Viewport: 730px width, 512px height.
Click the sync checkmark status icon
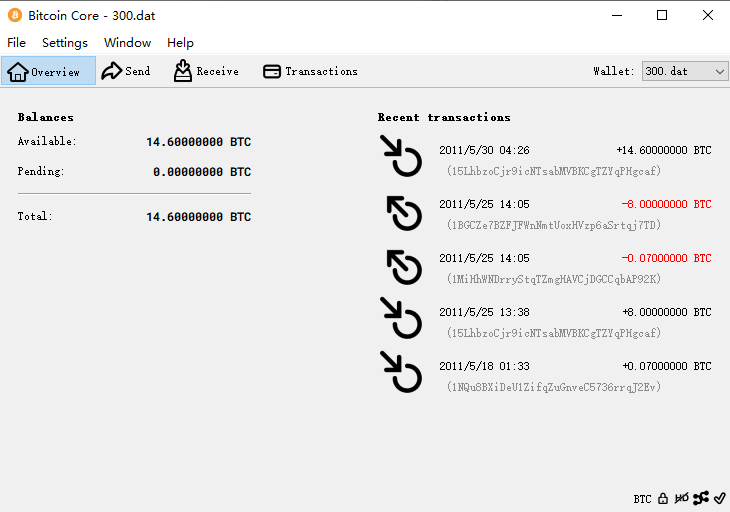[x=719, y=498]
